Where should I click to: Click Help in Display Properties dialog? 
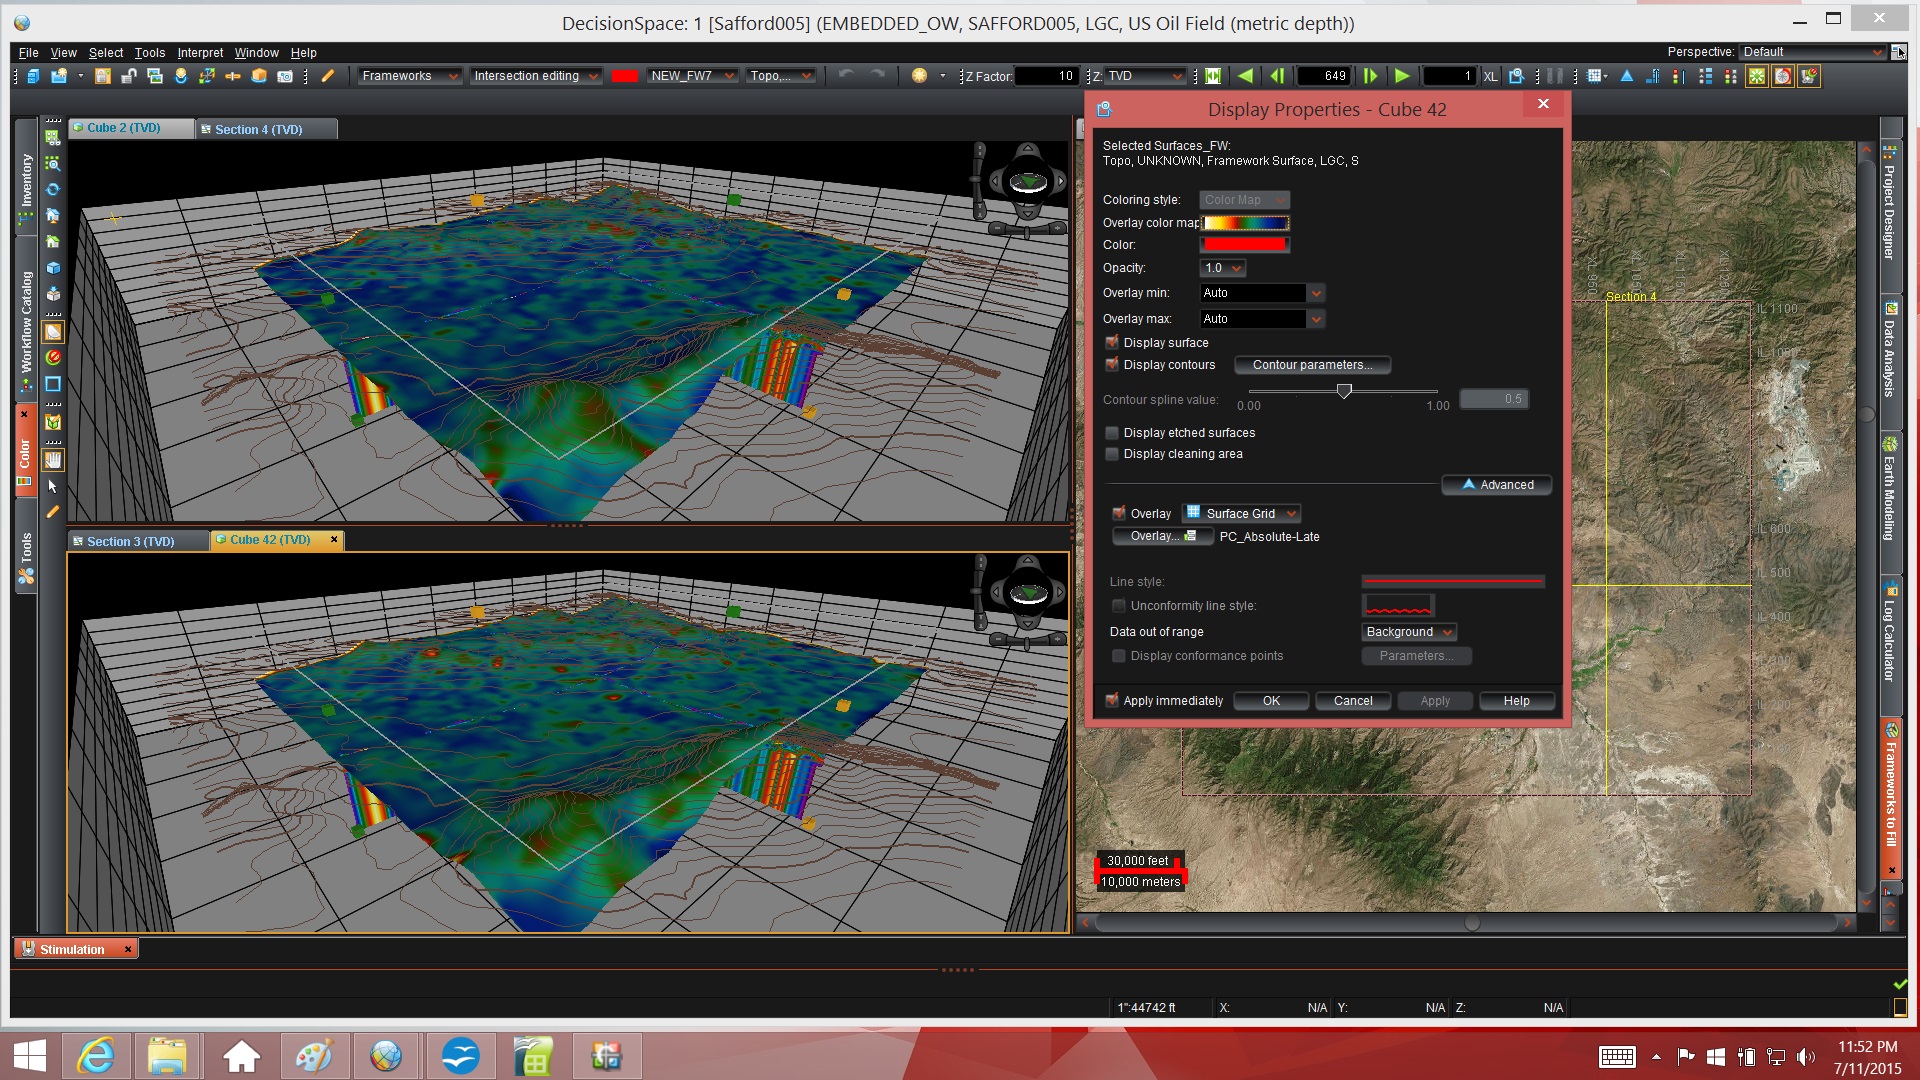[x=1516, y=701]
